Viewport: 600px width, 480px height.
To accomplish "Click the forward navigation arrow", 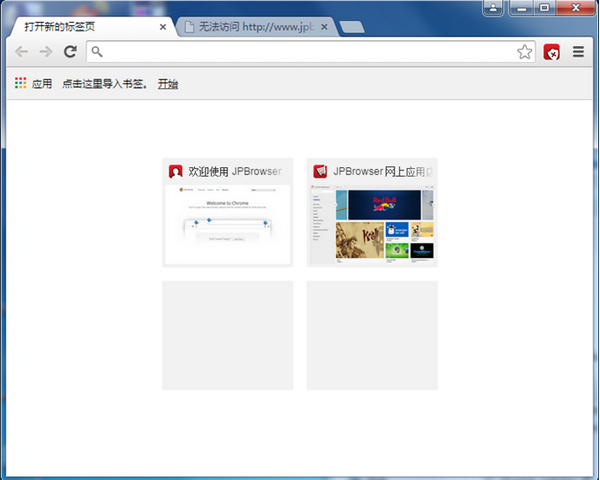I will [45, 52].
